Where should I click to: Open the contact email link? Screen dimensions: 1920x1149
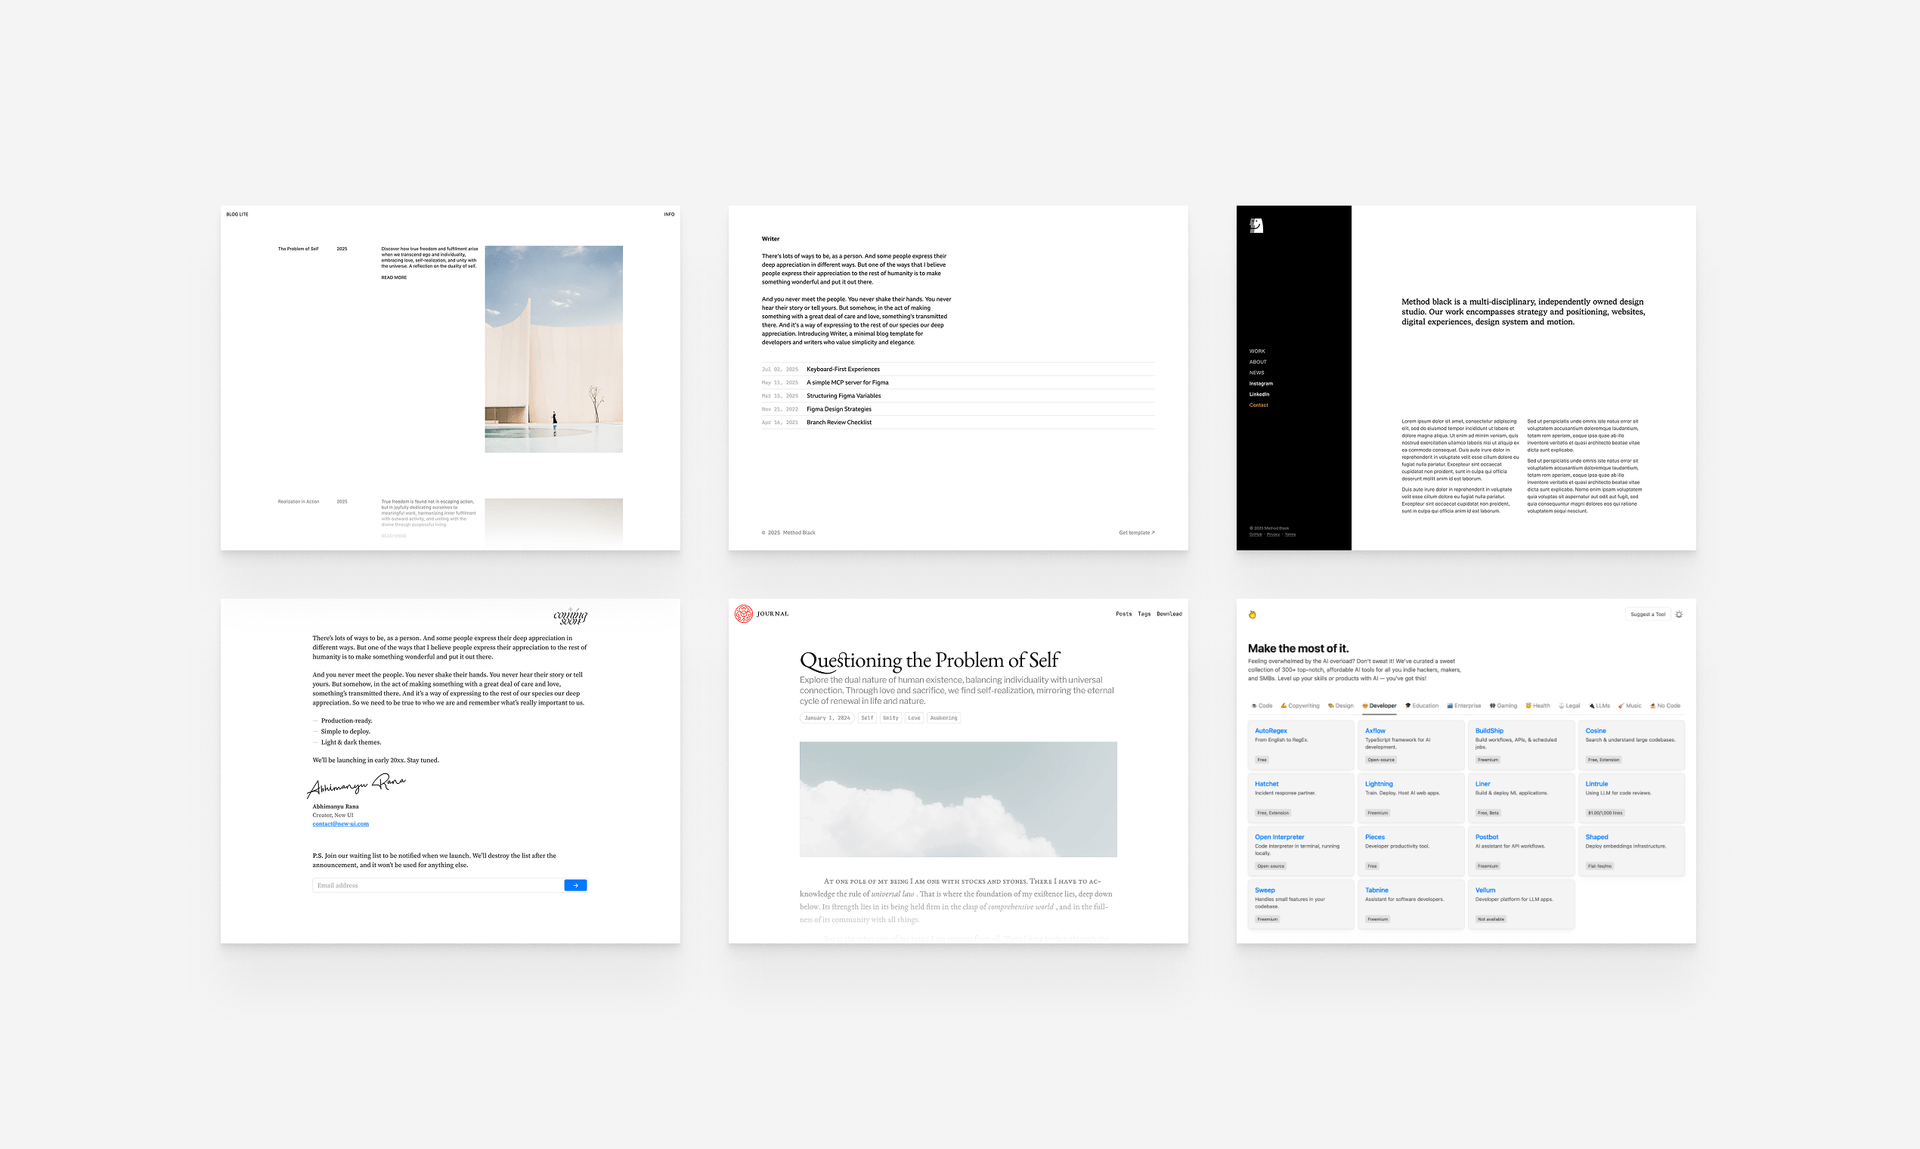point(340,824)
